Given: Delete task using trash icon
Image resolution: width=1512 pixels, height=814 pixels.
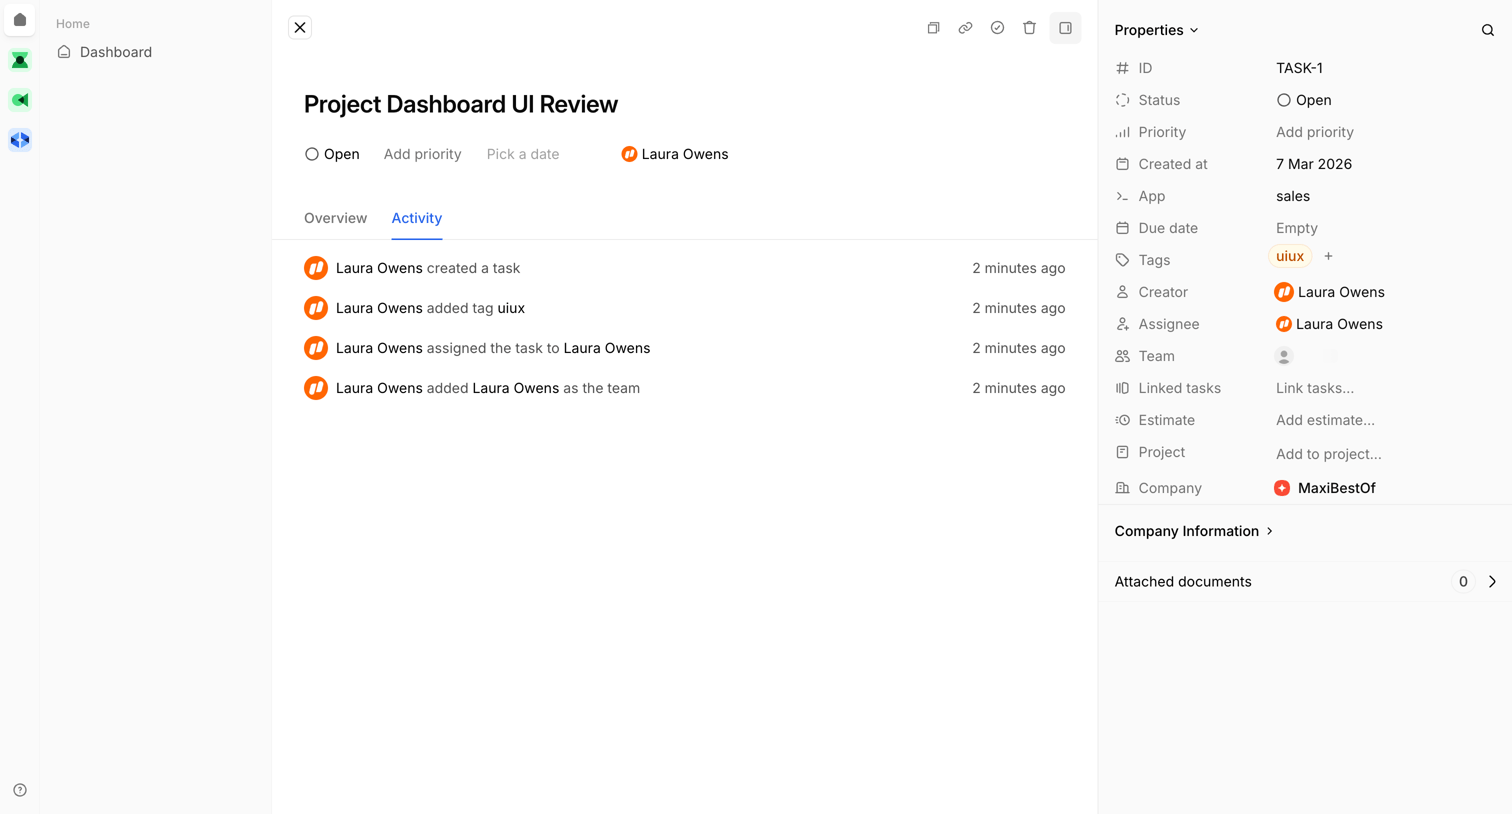Looking at the screenshot, I should pyautogui.click(x=1029, y=28).
